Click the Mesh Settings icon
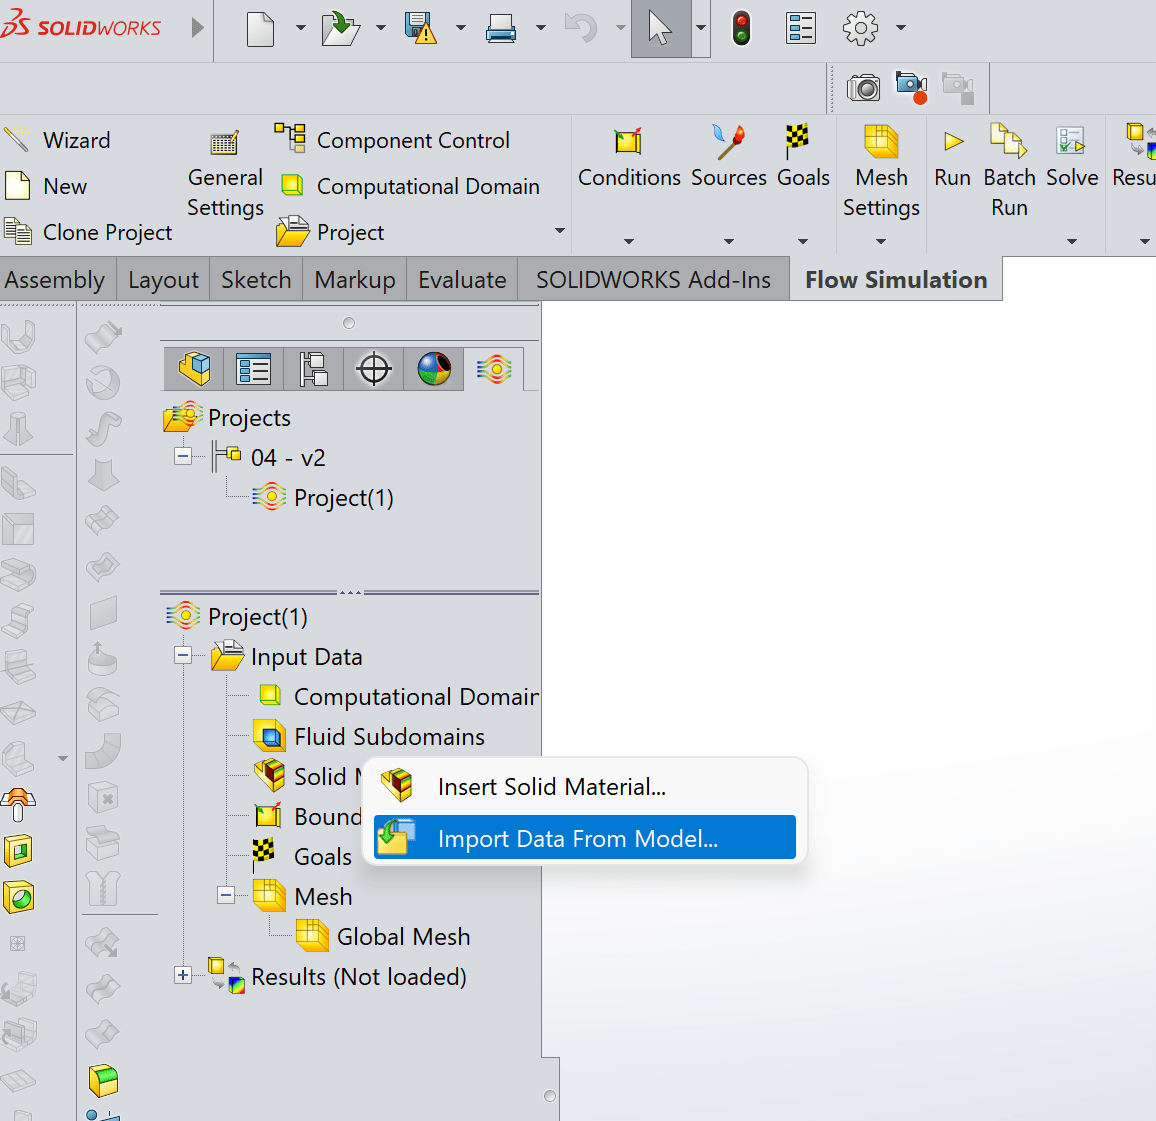Screen dimensions: 1156x1121 tap(881, 141)
